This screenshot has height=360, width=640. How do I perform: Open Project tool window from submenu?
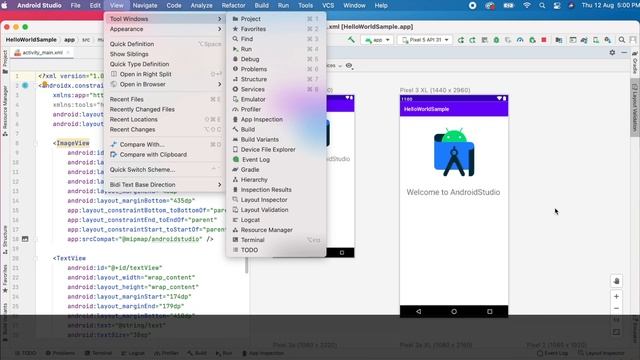276,19
